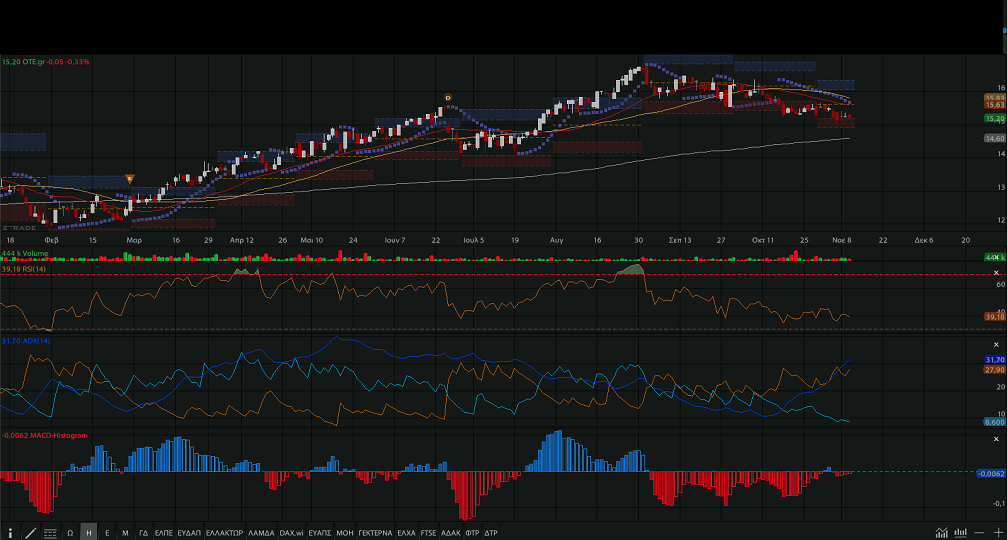Image resolution: width=1007 pixels, height=540 pixels.
Task: Click the blue 31,70 ADX value tag
Action: point(995,360)
